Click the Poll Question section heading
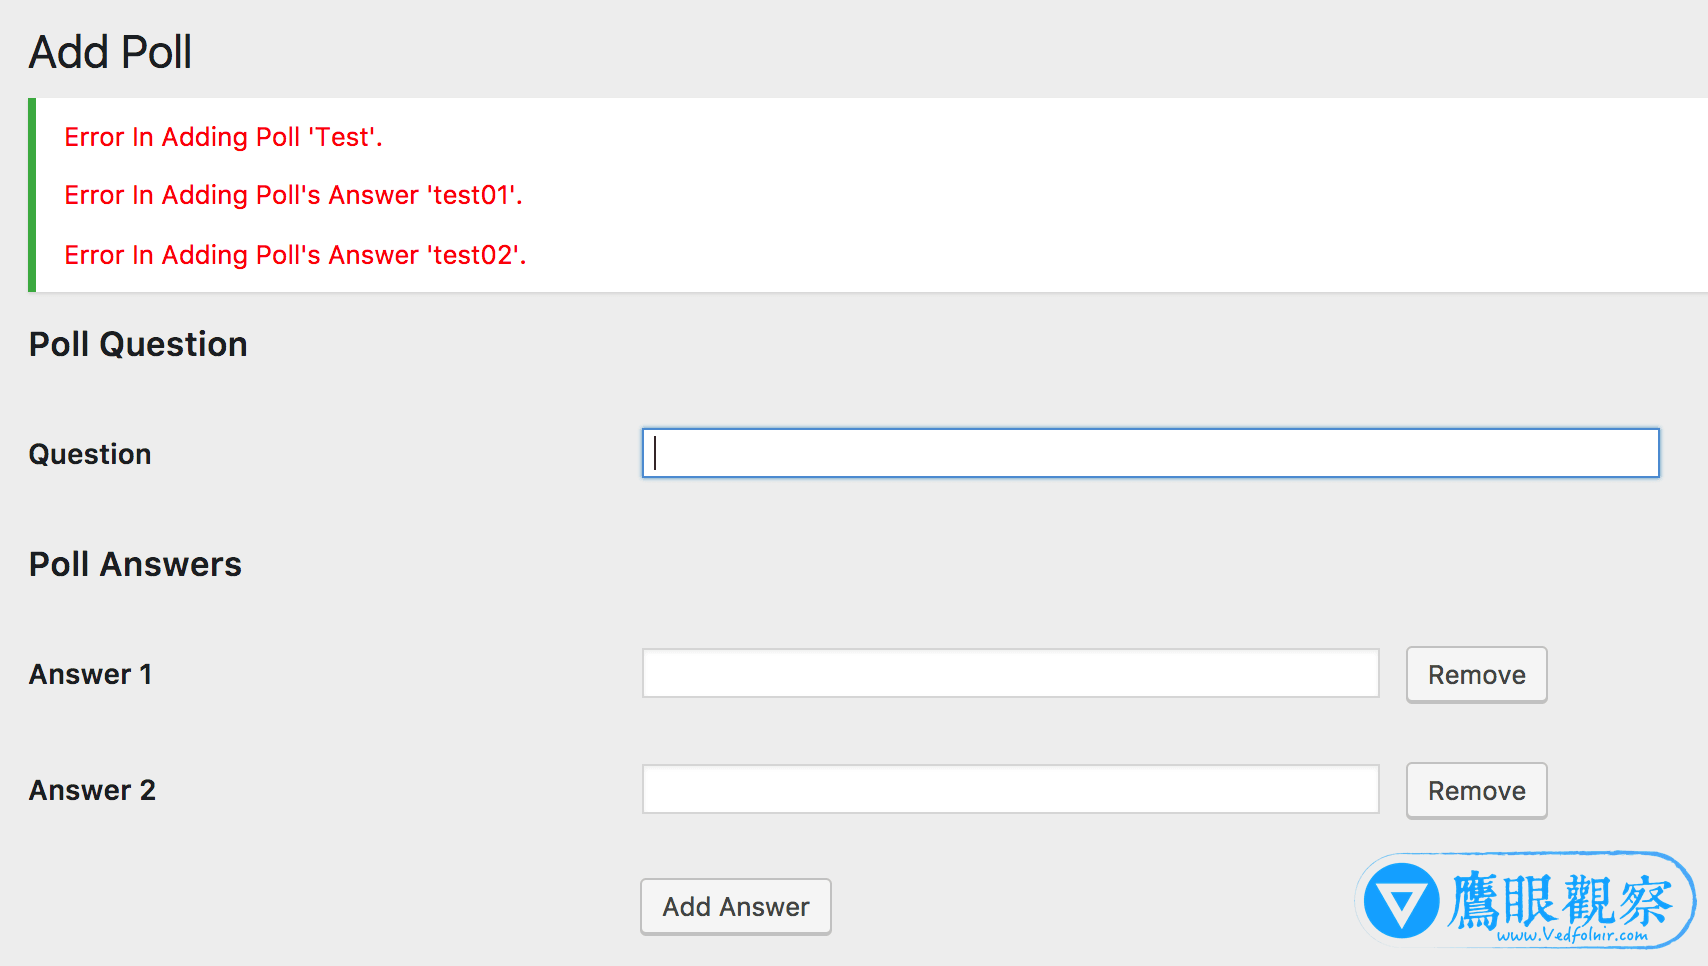Screen dimensions: 1708x966 click(x=138, y=344)
